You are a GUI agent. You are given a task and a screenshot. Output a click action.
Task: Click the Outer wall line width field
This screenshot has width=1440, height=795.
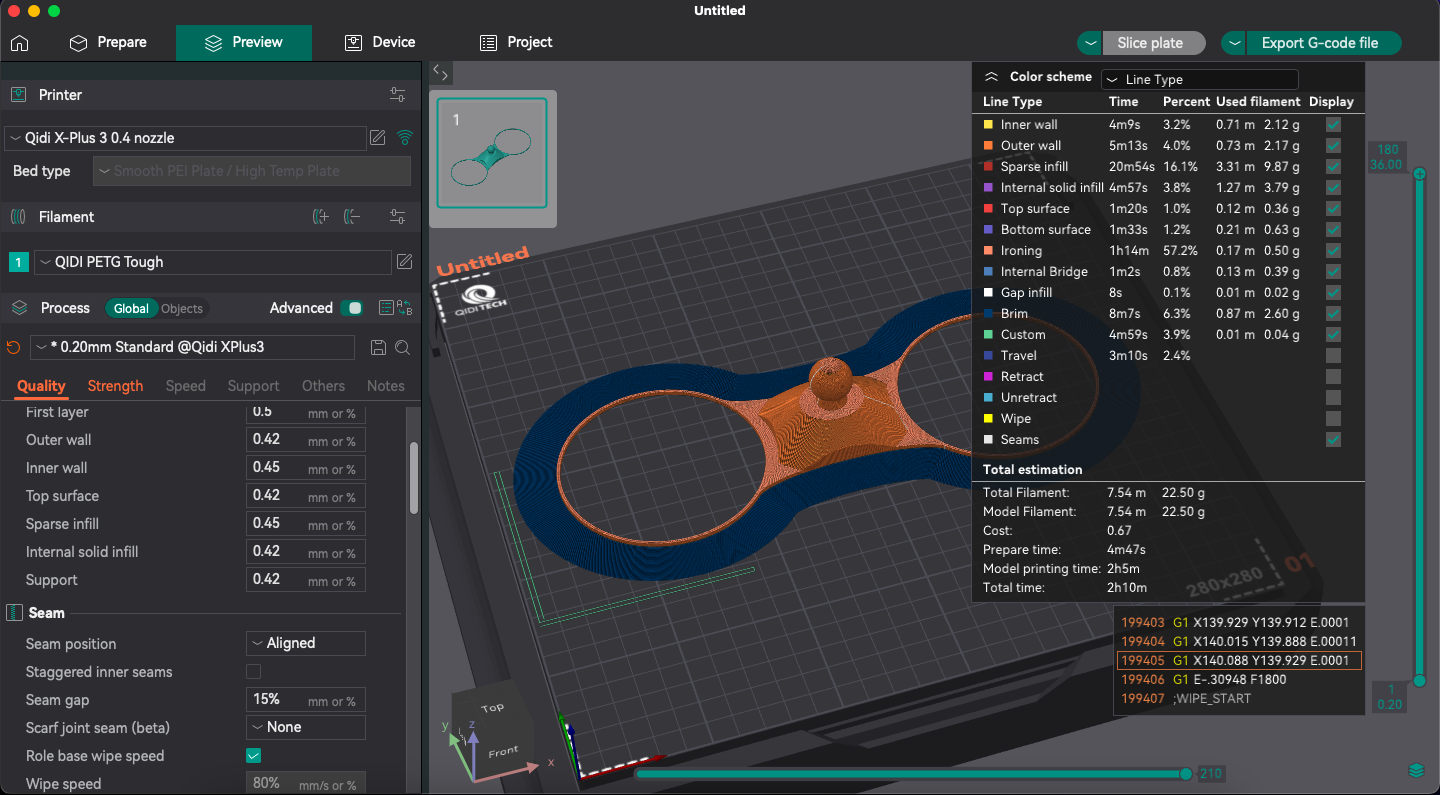coord(306,440)
